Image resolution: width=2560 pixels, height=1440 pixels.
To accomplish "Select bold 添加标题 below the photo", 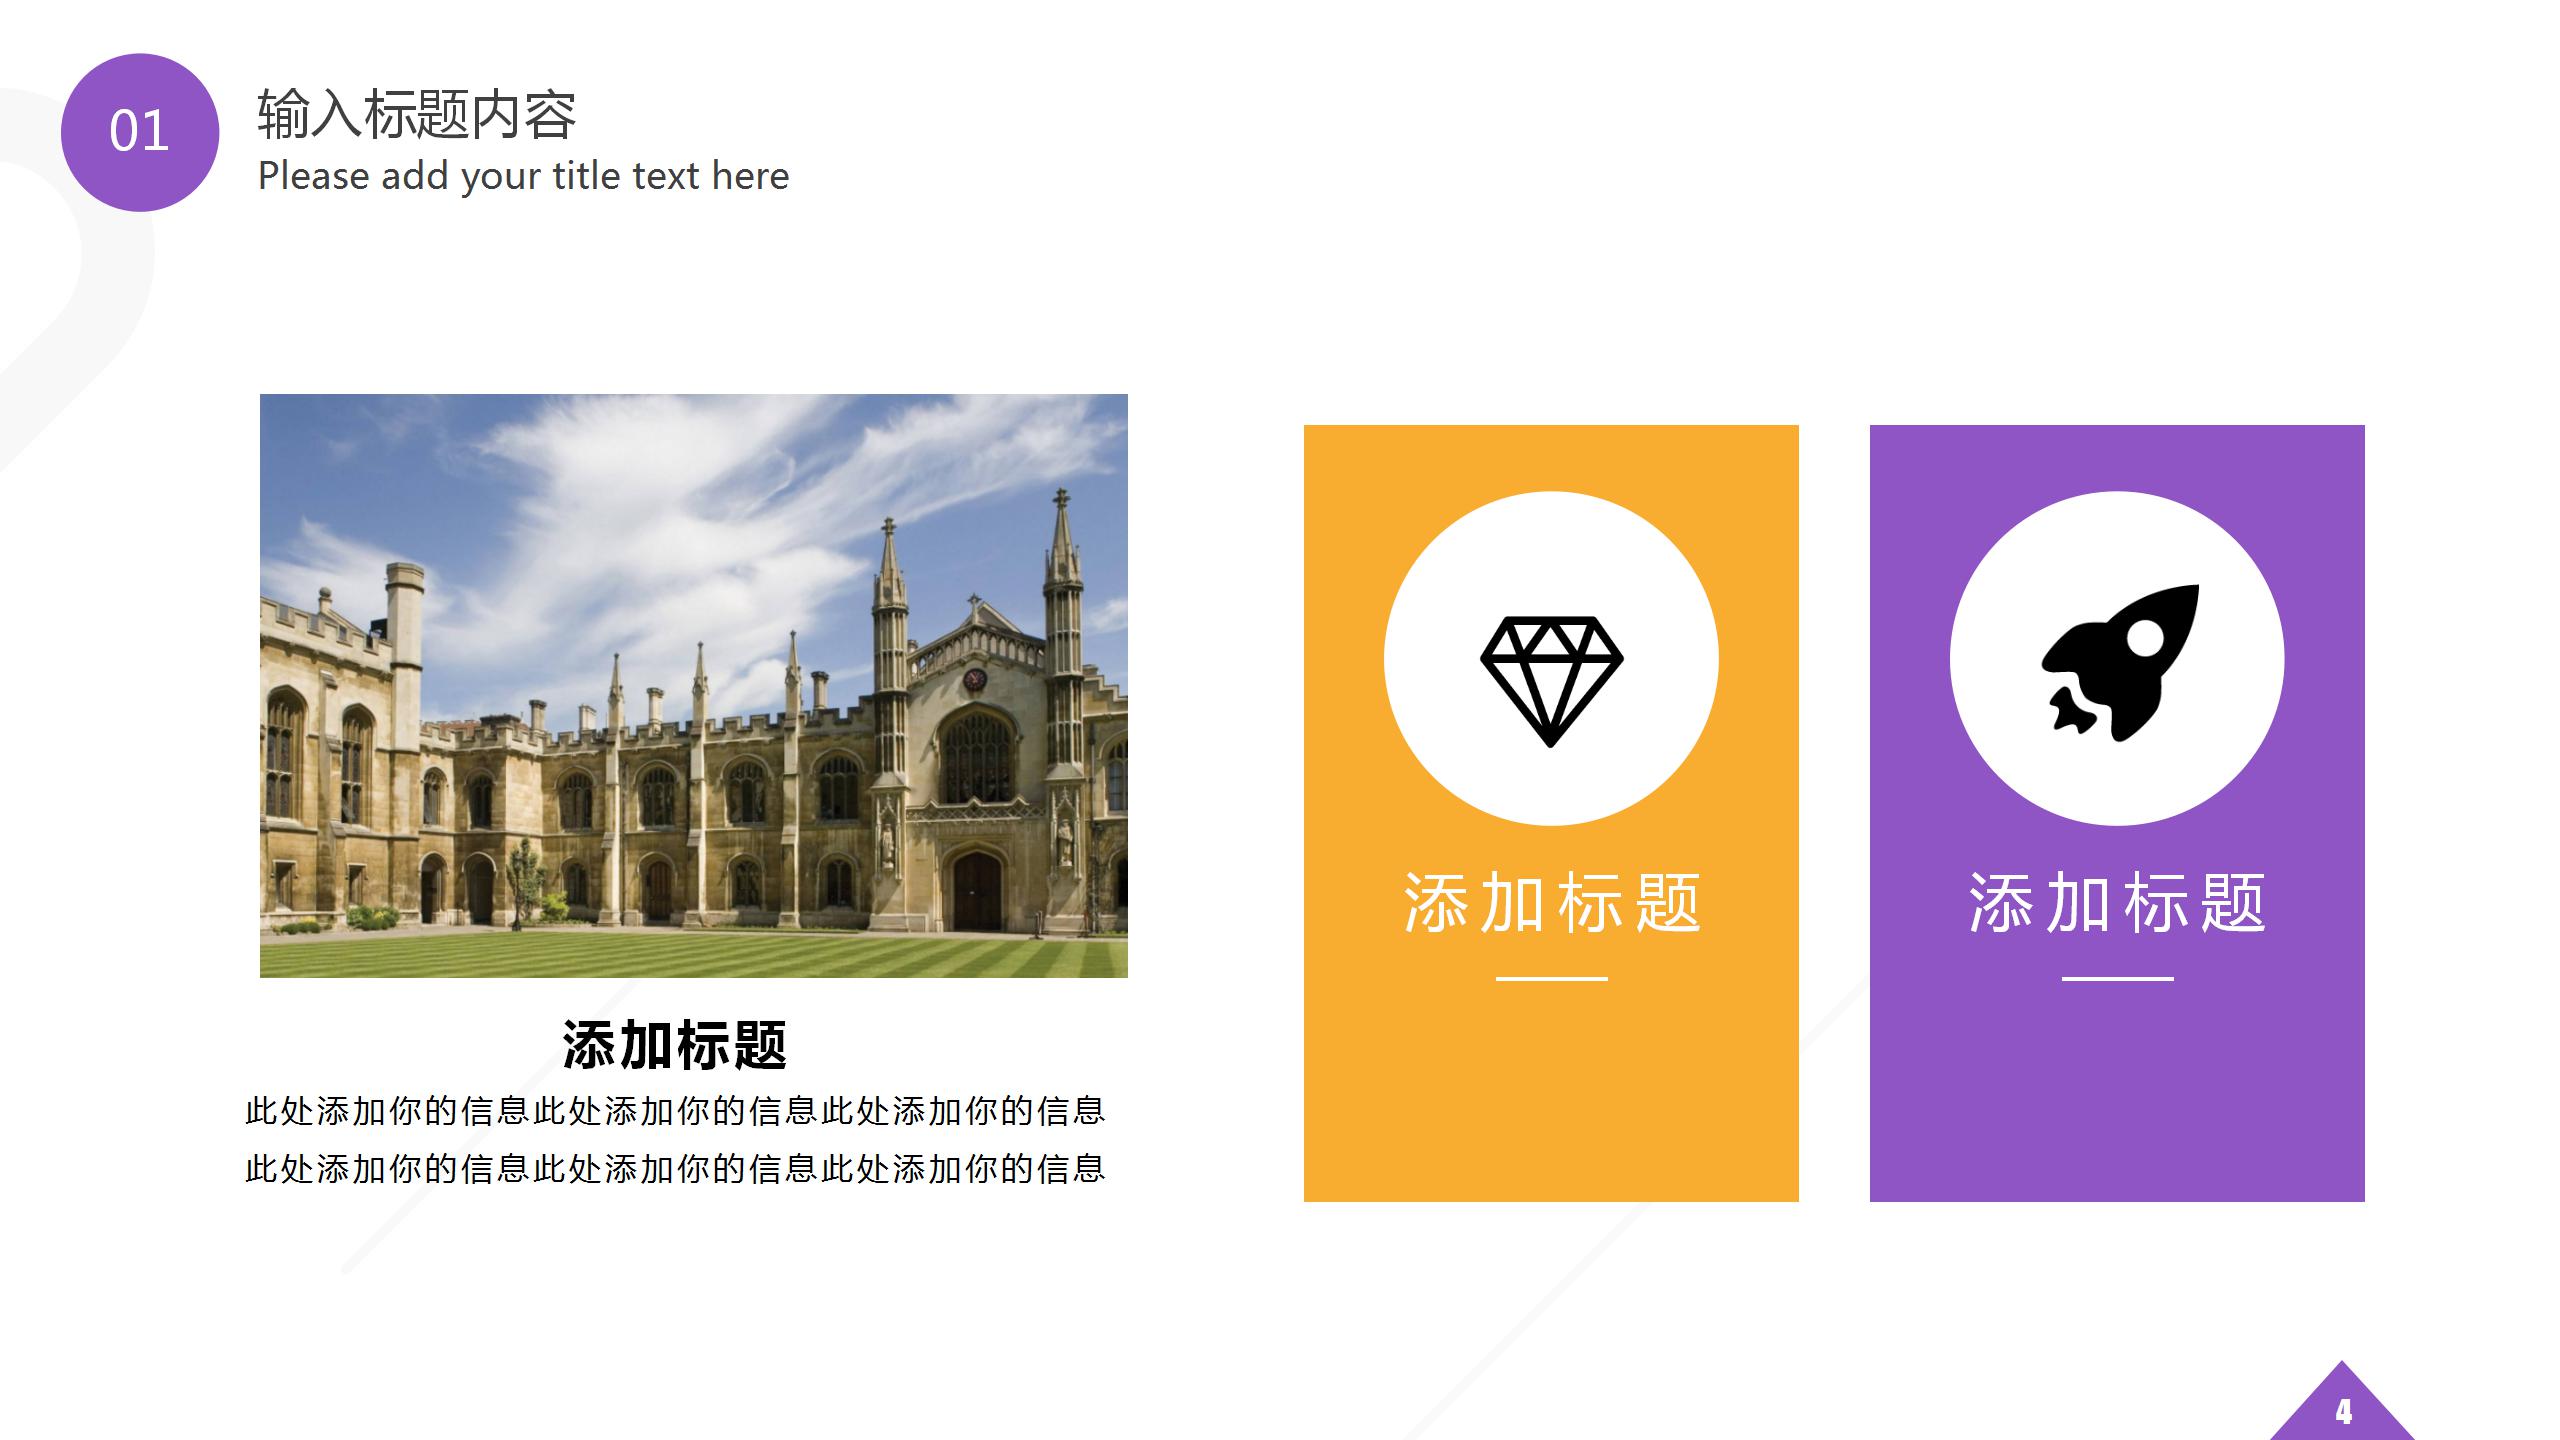I will [x=675, y=1045].
